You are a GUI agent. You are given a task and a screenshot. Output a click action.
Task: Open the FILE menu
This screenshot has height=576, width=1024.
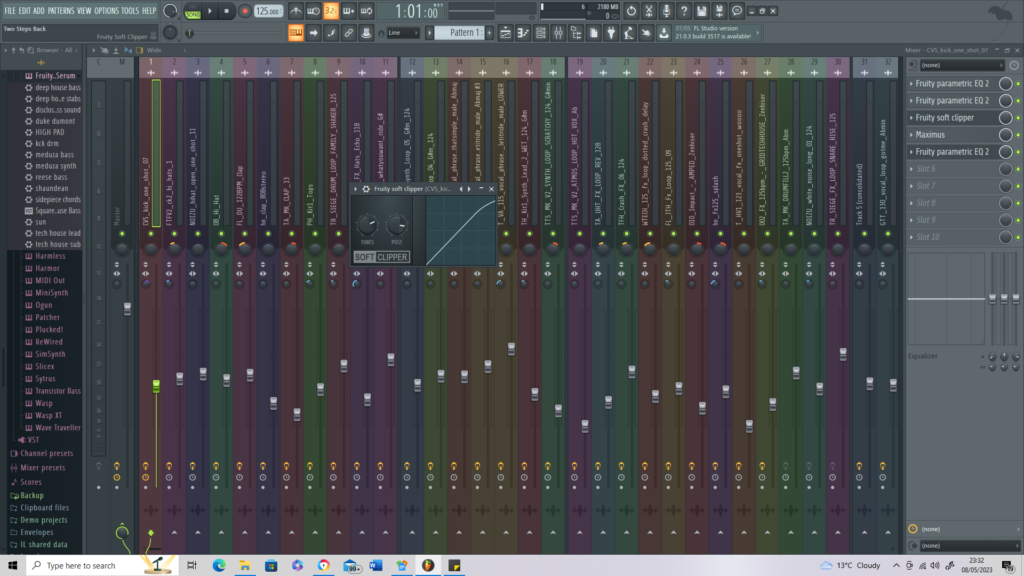tap(10, 11)
